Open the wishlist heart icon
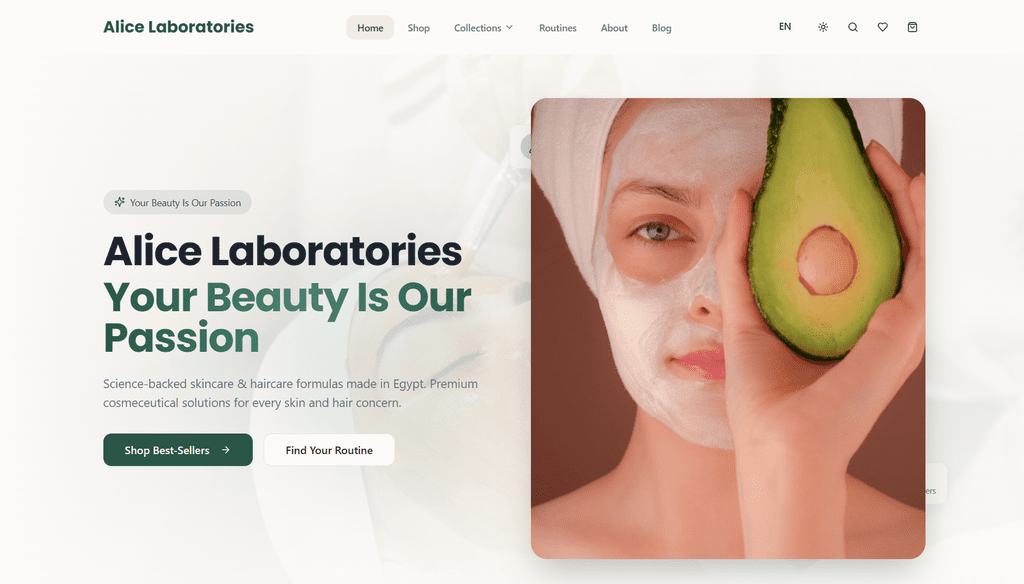Screen dimensions: 1024x584 coord(882,27)
